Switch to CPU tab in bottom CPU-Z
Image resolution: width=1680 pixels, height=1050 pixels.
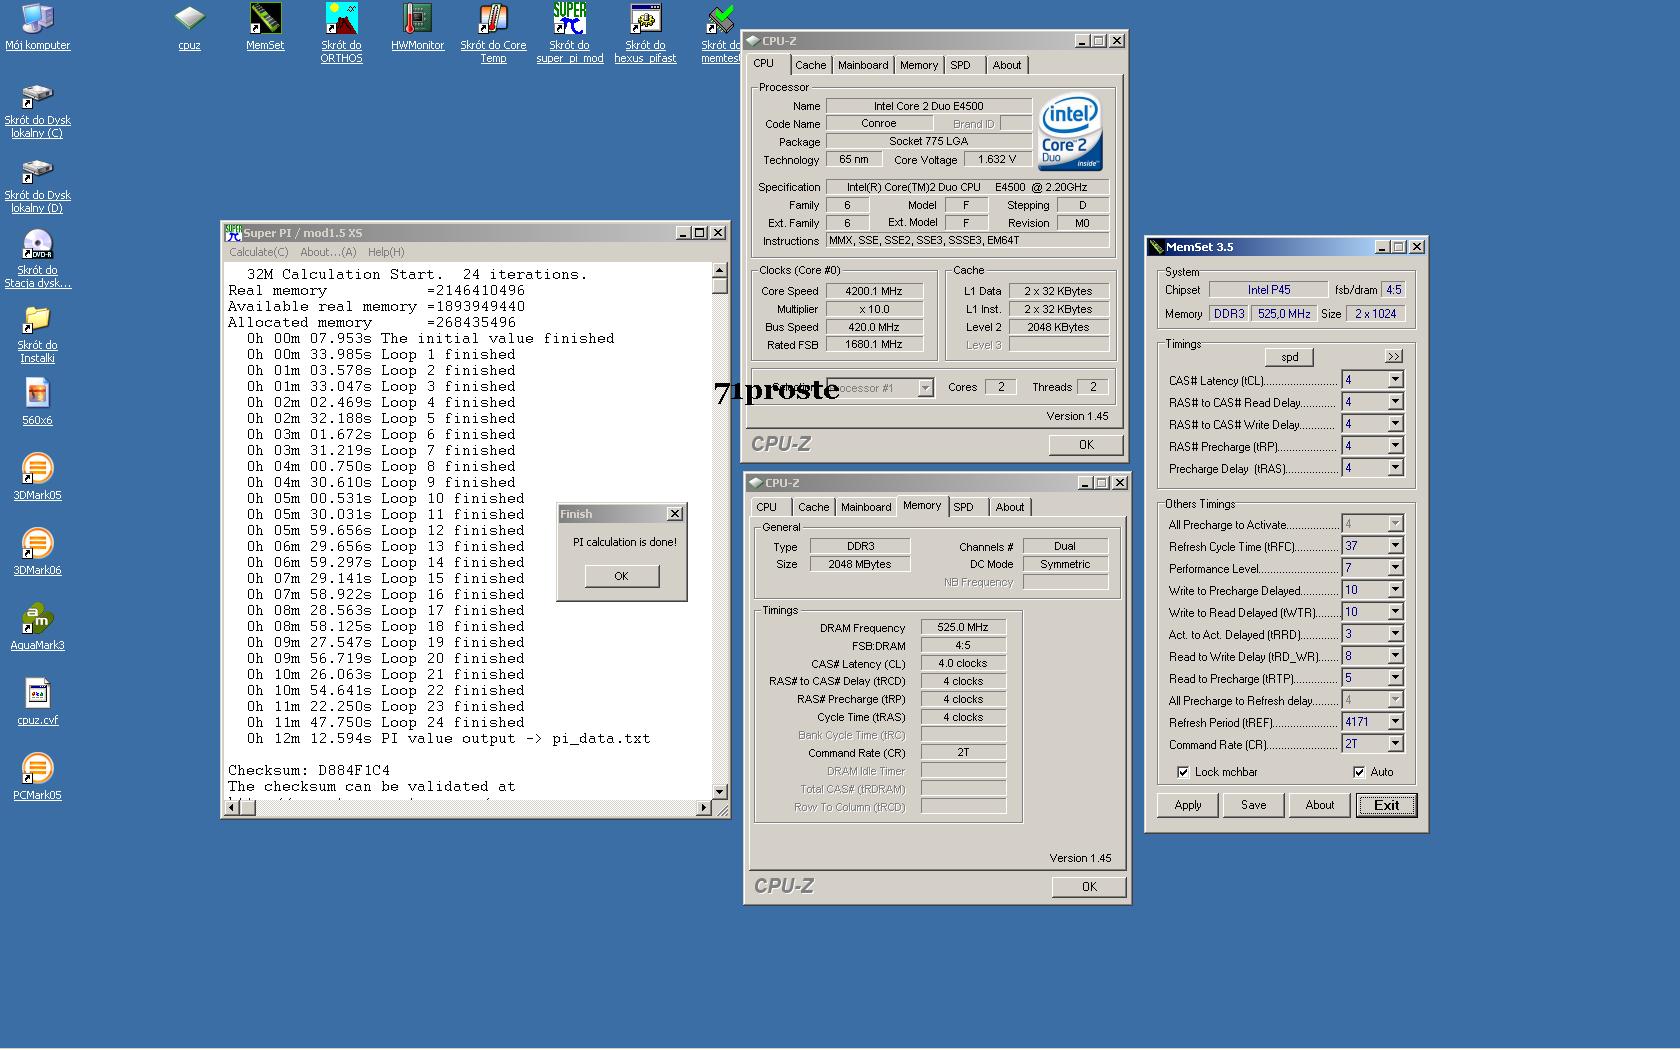pos(766,507)
